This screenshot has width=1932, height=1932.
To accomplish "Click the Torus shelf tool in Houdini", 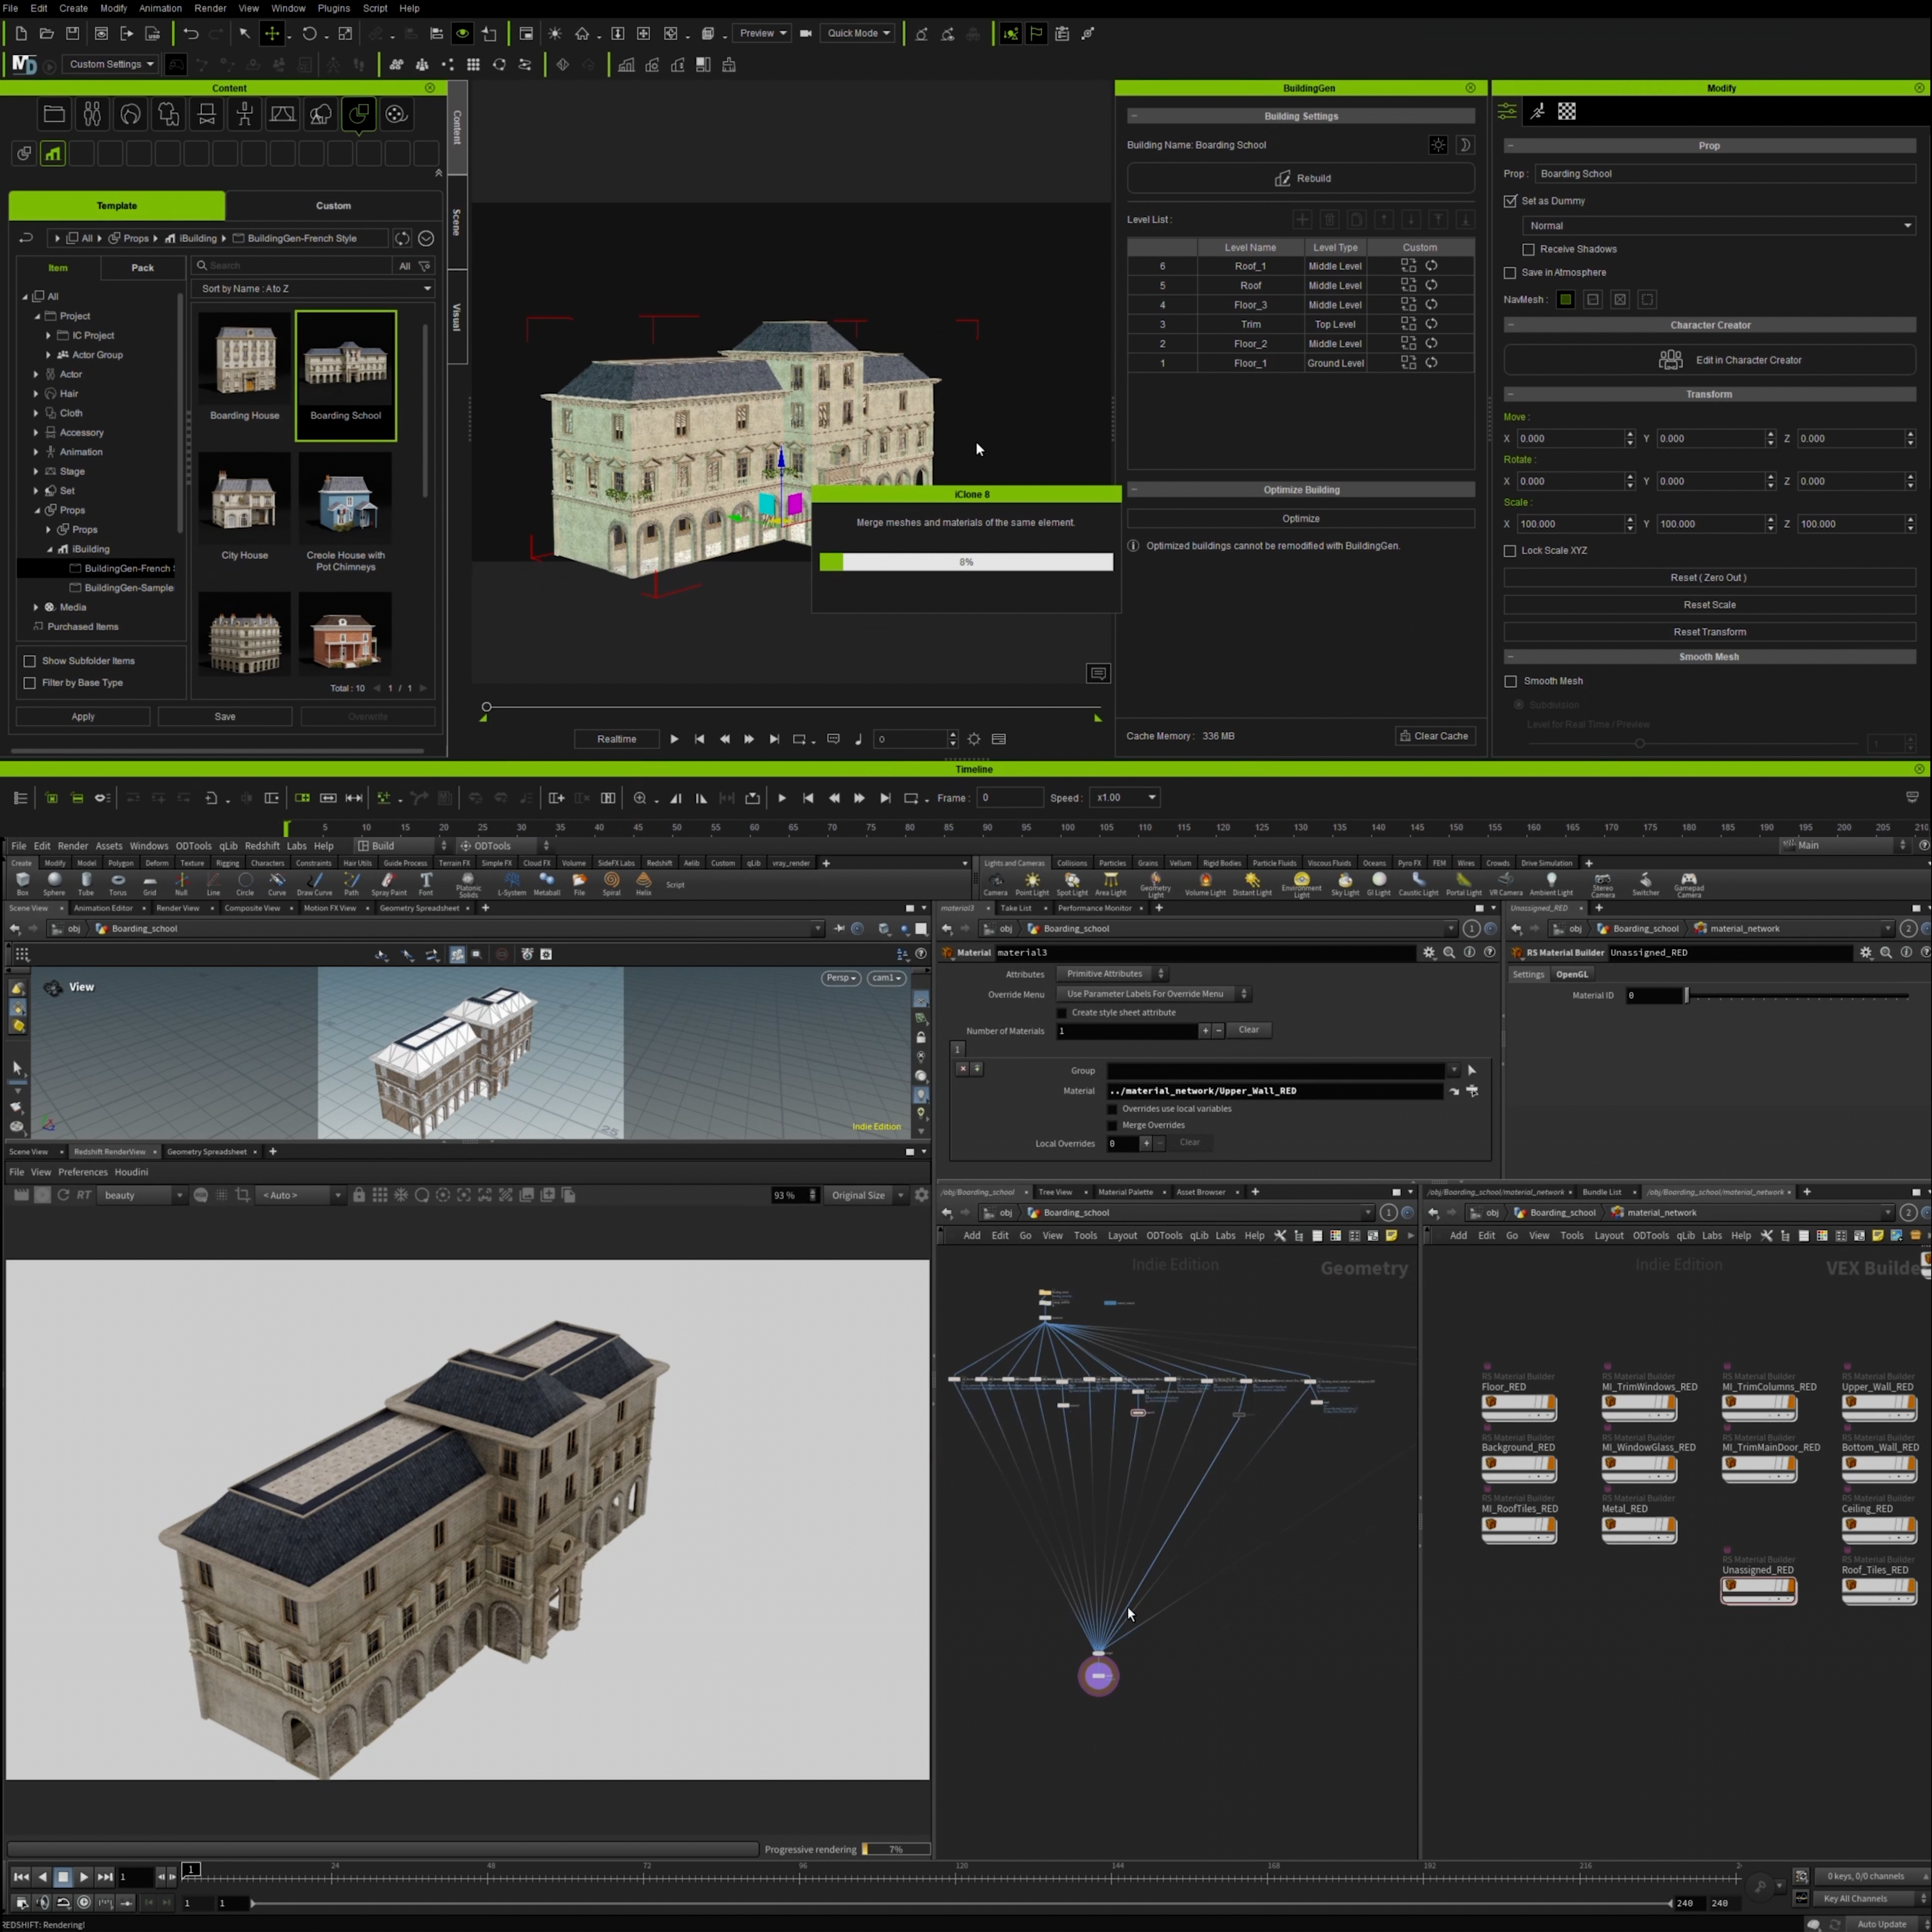I will (x=118, y=883).
